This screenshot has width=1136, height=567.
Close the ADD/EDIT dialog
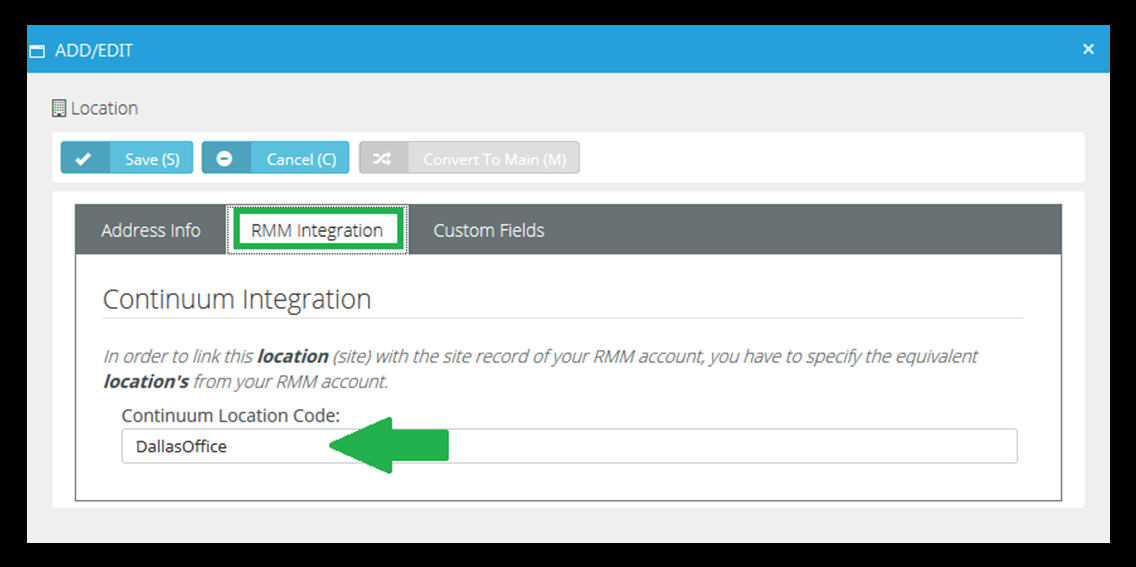coord(1088,49)
